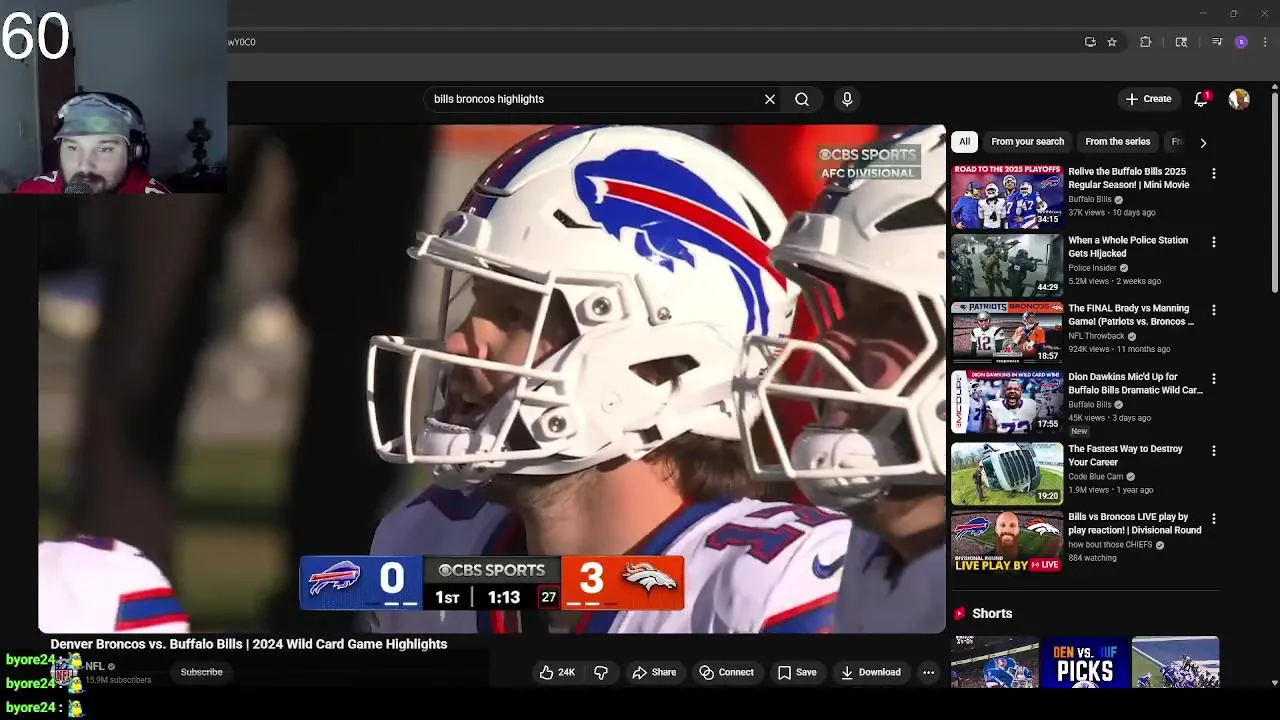The height and width of the screenshot is (720, 1280).
Task: Open the browser three-dot menu
Action: [x=1265, y=42]
